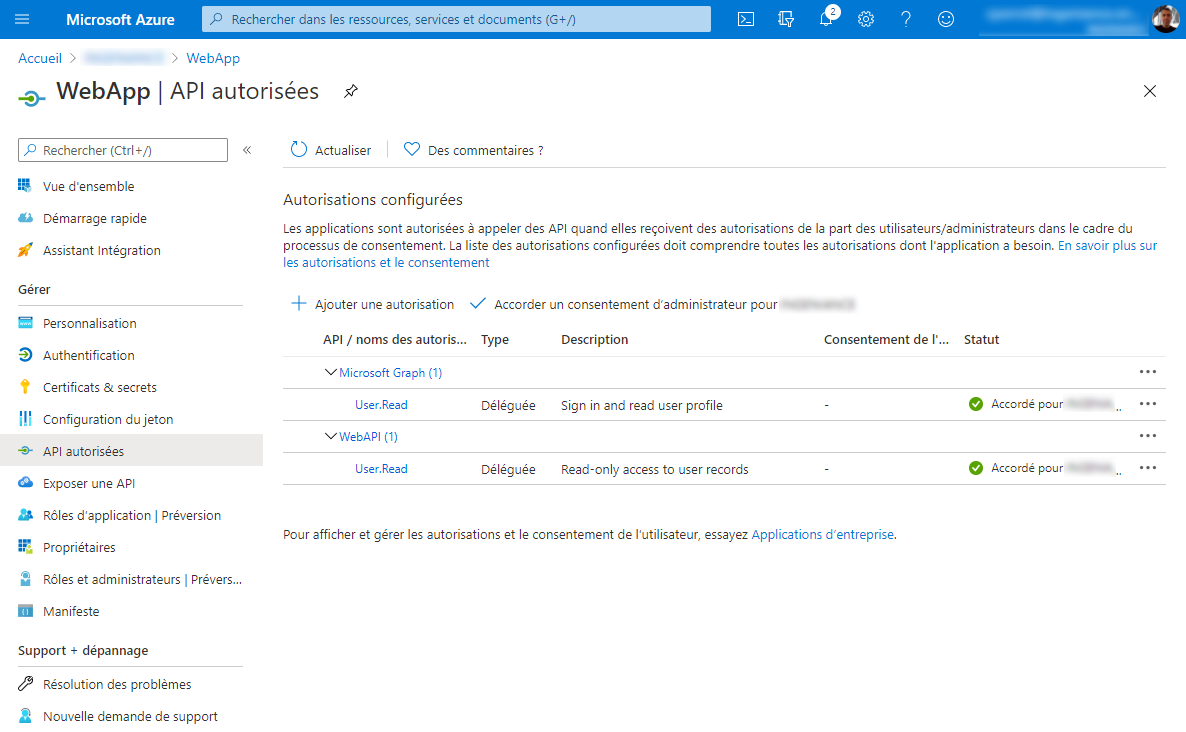Open the portal hamburger menu
The width and height of the screenshot is (1186, 732).
[x=22, y=19]
